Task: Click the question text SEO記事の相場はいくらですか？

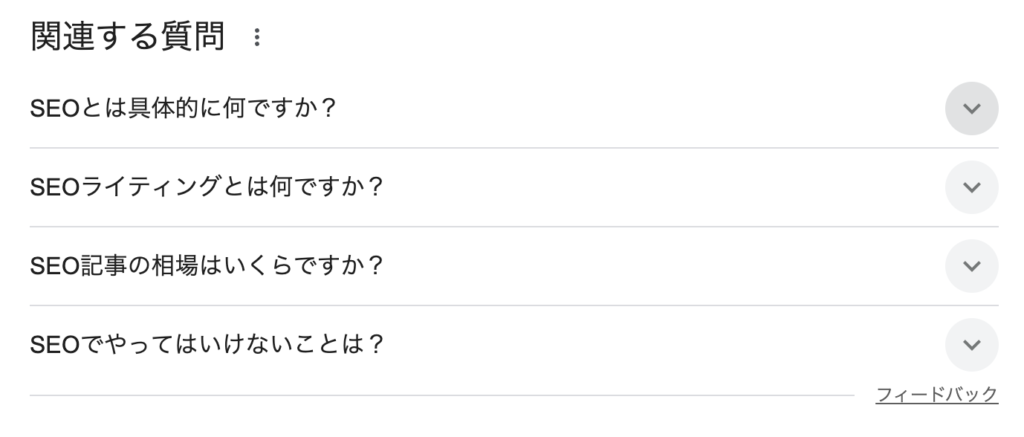Action: [x=207, y=266]
